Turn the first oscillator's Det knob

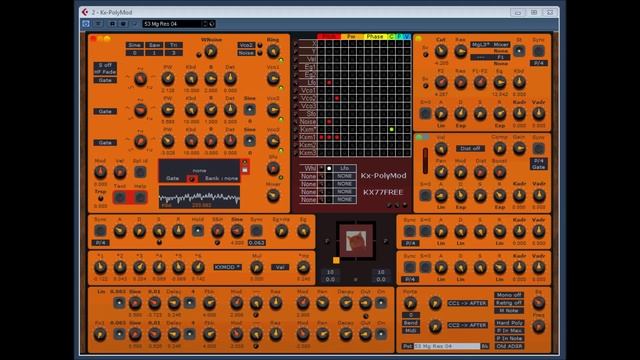tap(230, 78)
